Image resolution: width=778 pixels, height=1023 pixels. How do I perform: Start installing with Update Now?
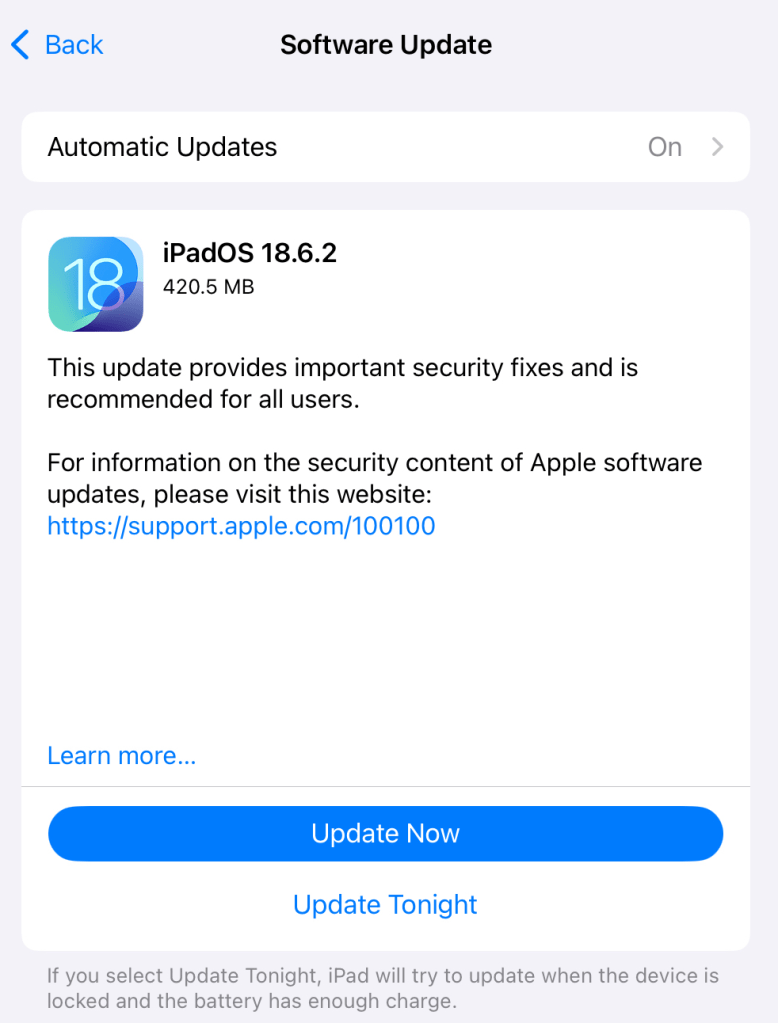(386, 834)
